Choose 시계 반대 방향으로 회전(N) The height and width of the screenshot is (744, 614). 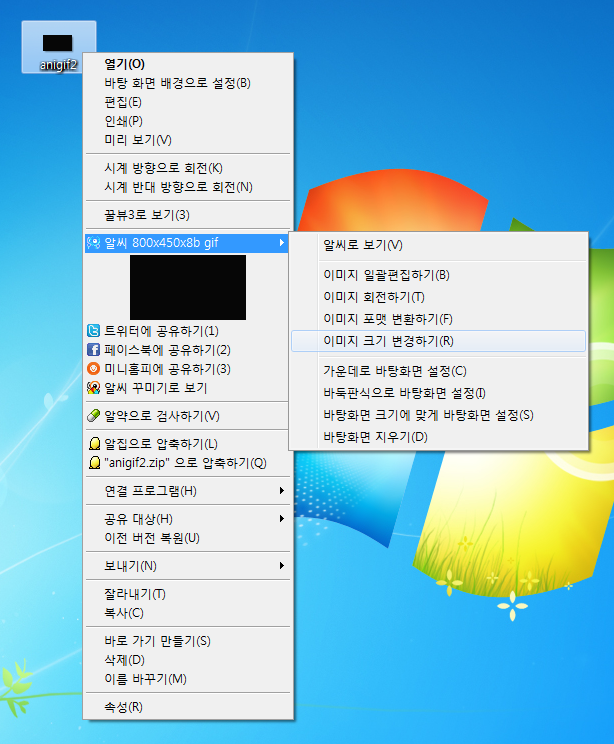(x=187, y=187)
